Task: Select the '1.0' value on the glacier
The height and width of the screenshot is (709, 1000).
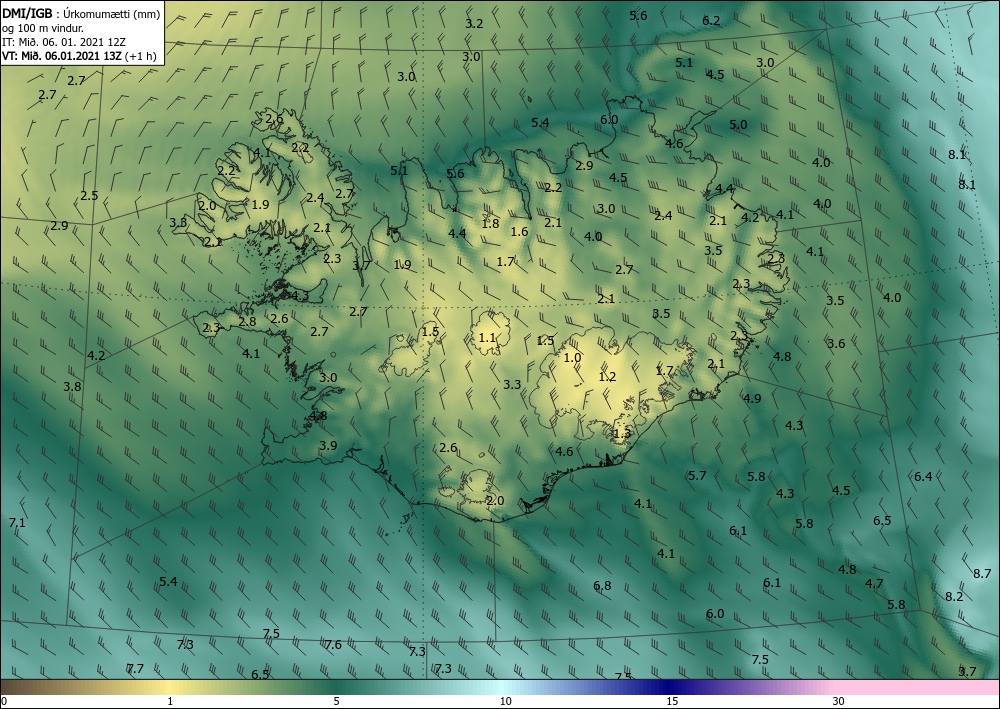Action: [573, 358]
